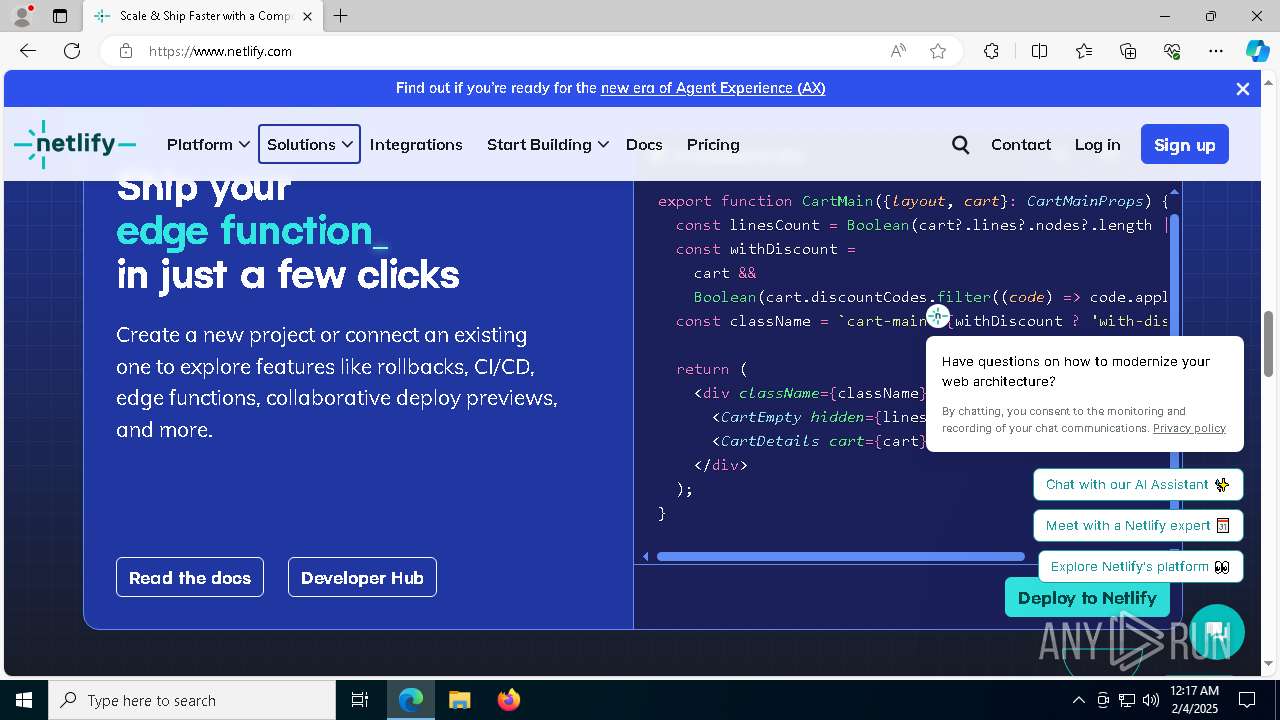This screenshot has width=1280, height=720.
Task: Open the site search magnifier icon
Action: pyautogui.click(x=961, y=145)
